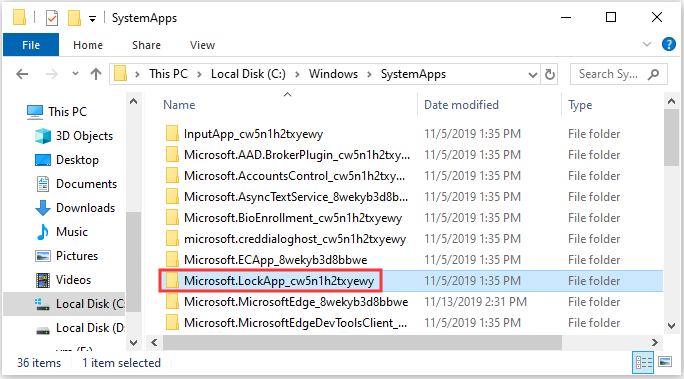684x379 pixels.
Task: Go back with the Back arrow
Action: 22,74
